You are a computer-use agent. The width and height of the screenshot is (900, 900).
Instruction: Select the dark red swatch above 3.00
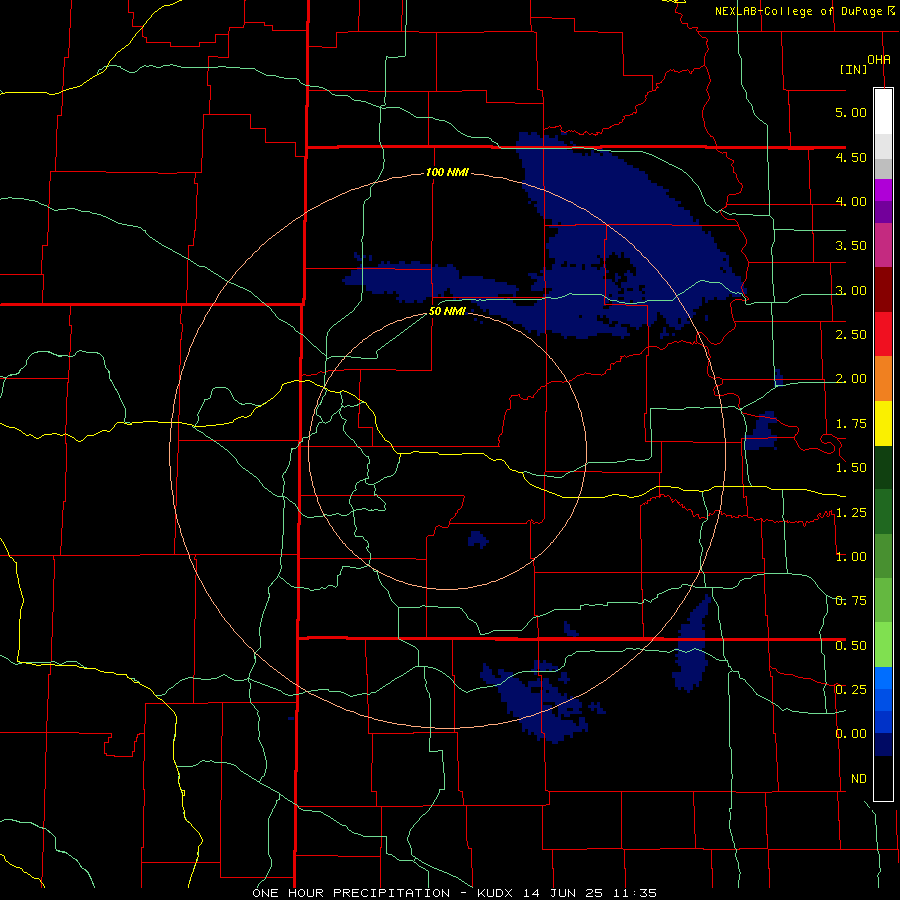click(x=883, y=290)
